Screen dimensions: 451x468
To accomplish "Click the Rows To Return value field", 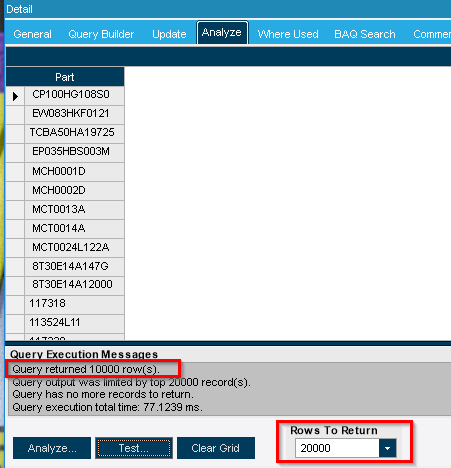I will 337,448.
